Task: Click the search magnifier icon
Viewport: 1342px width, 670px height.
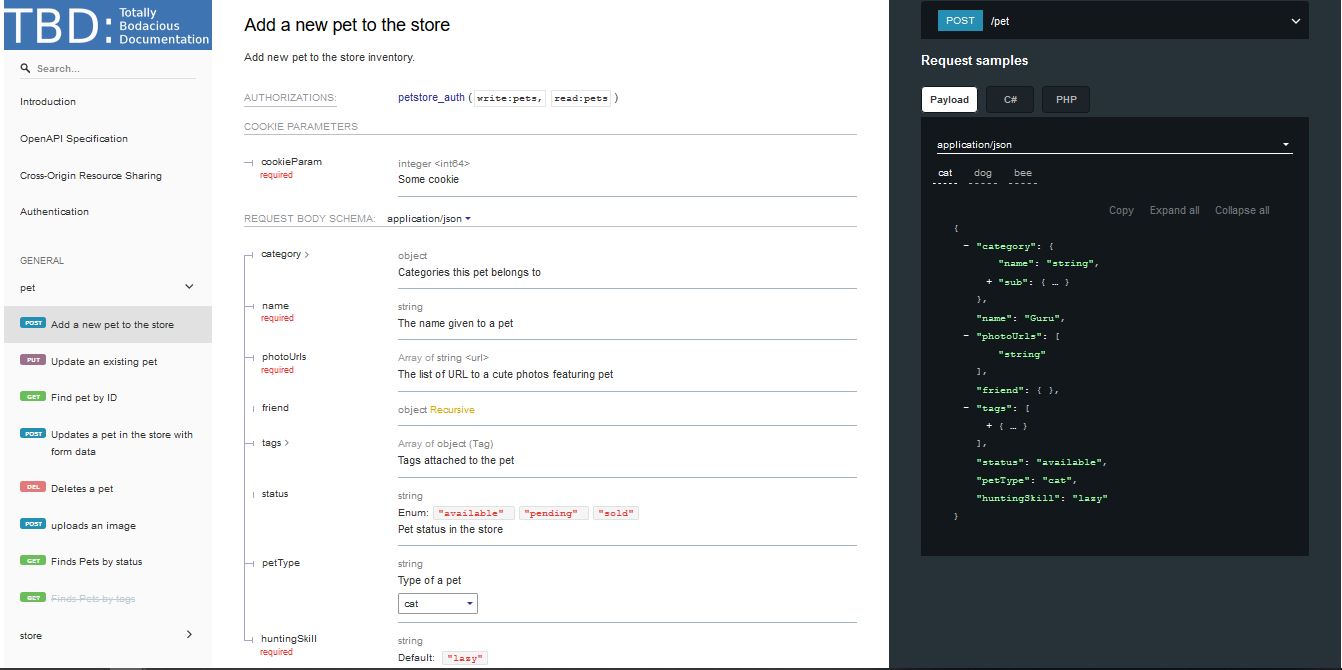Action: point(26,69)
